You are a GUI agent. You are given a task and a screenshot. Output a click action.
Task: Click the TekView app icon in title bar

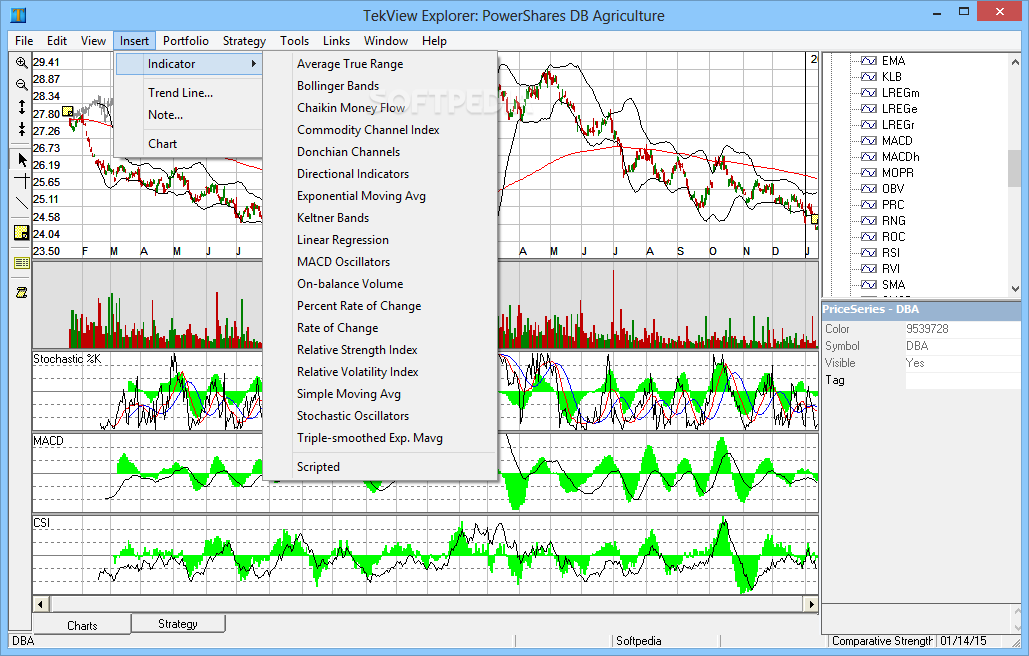pos(18,14)
